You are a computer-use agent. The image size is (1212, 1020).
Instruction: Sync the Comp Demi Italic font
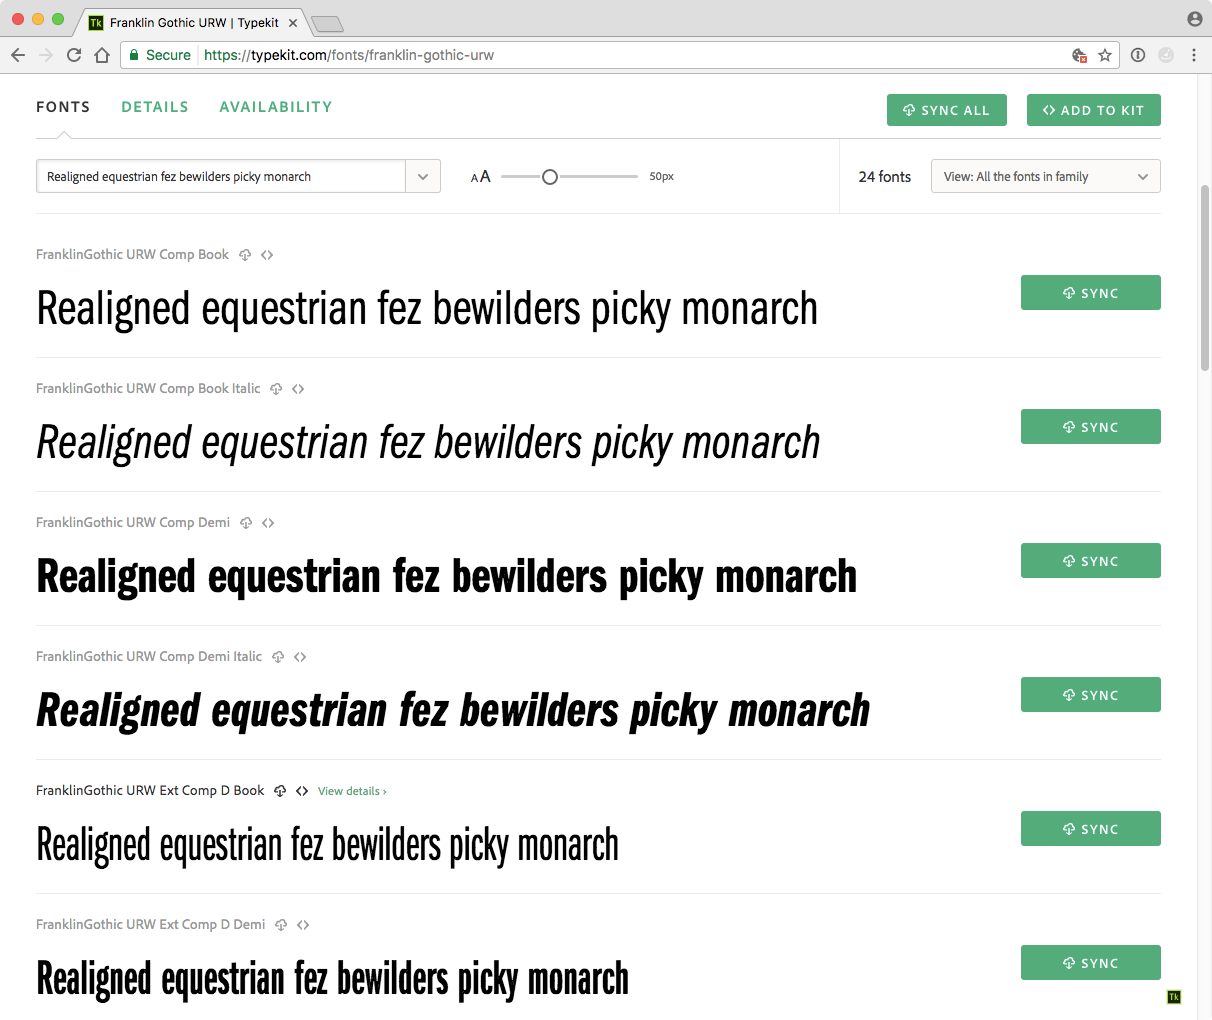click(1091, 695)
